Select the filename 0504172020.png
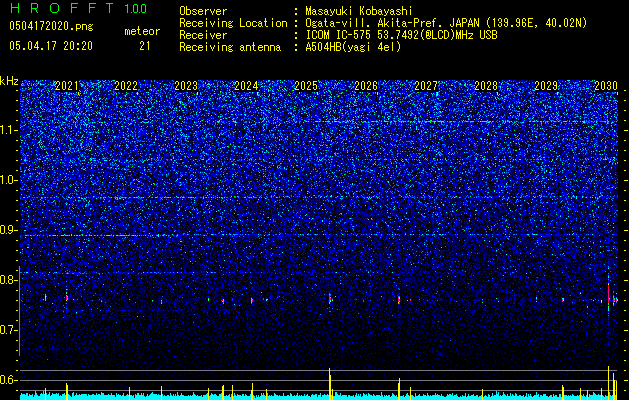The height and width of the screenshot is (400, 629). click(x=51, y=26)
